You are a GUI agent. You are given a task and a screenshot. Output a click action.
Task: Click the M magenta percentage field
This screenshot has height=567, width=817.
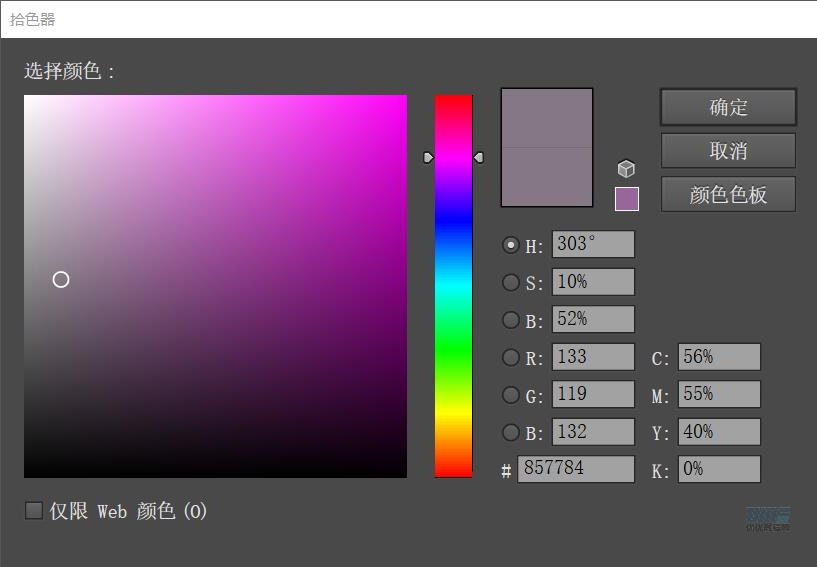[x=718, y=395]
